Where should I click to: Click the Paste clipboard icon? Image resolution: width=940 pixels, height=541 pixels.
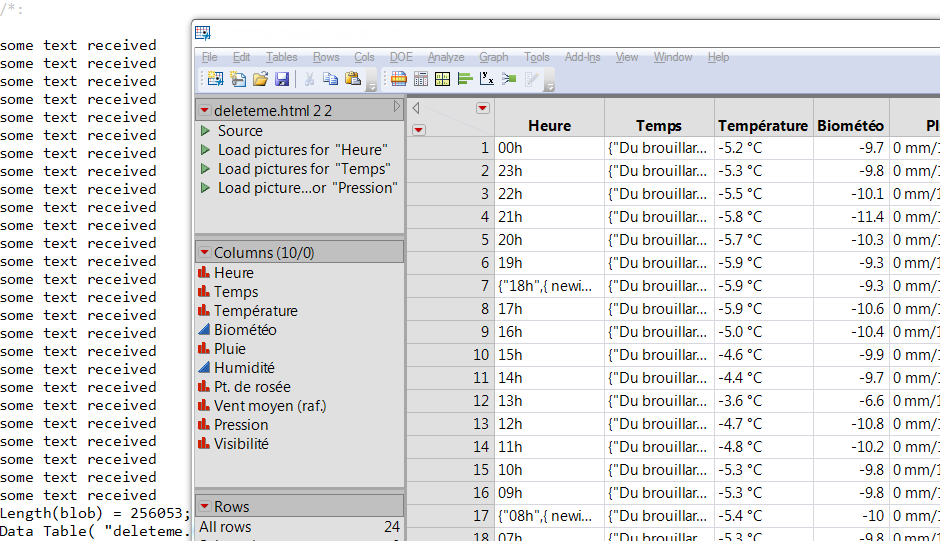[x=352, y=79]
